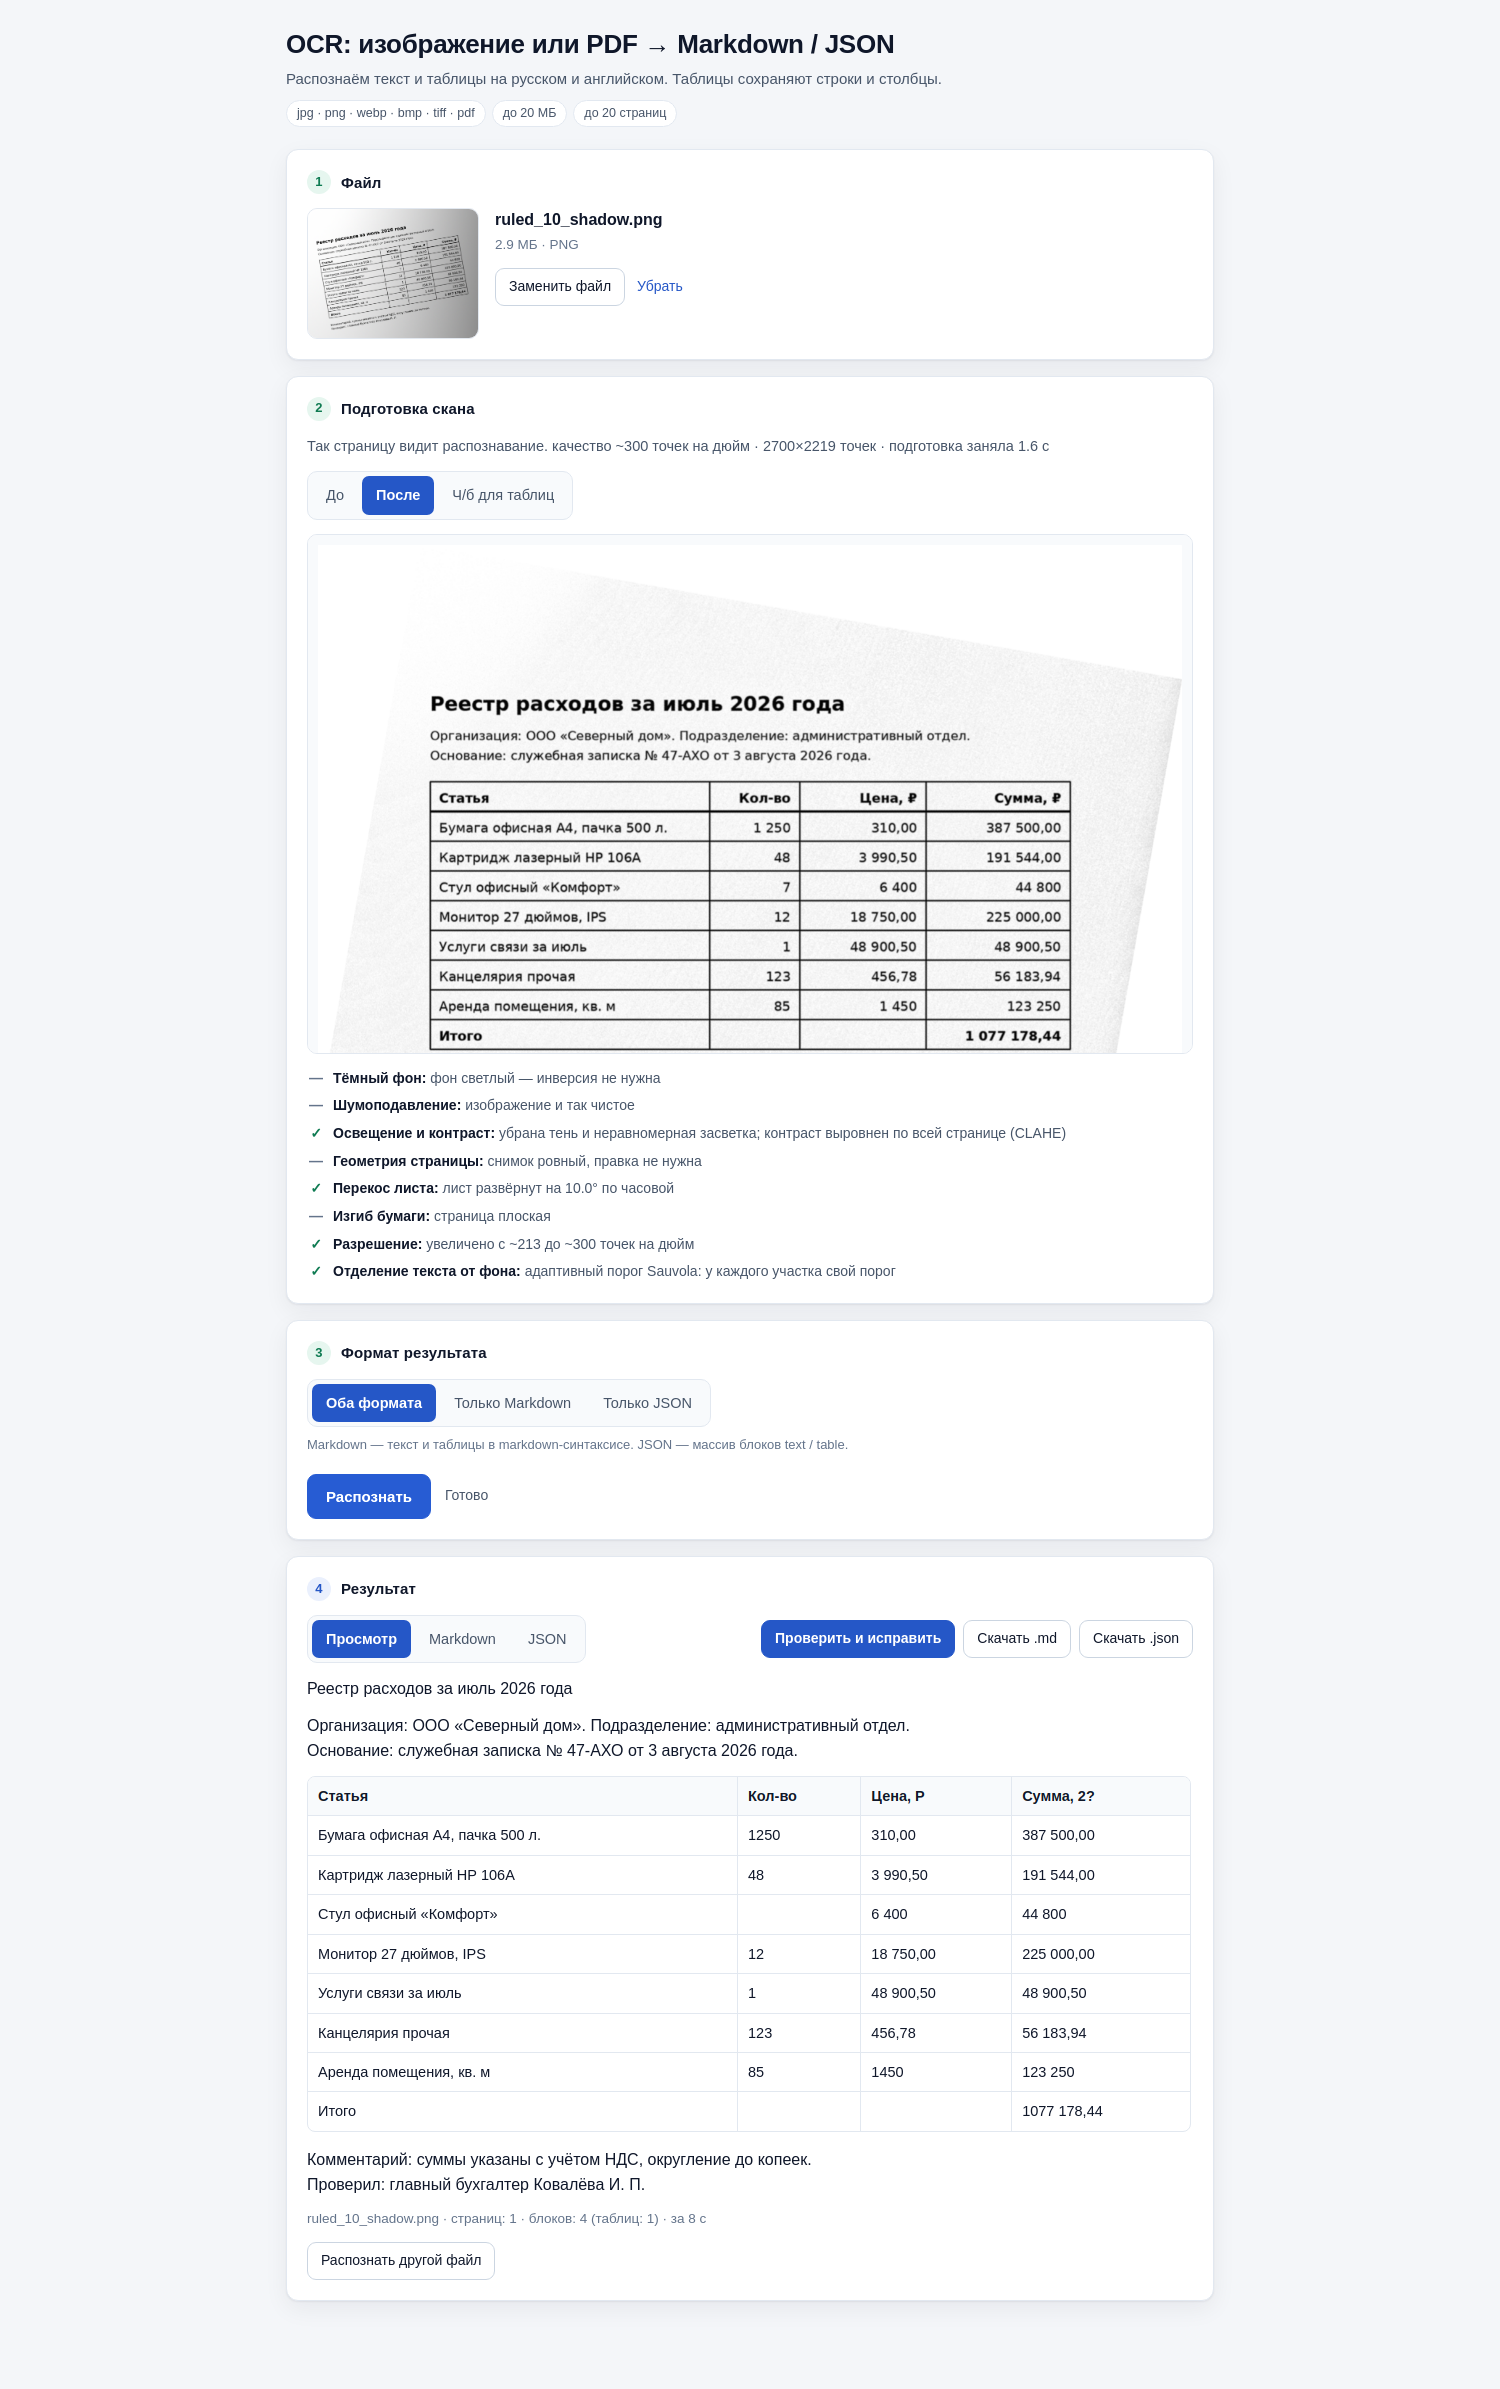Image resolution: width=1500 pixels, height=2389 pixels.
Task: Click the Цена, Р column header
Action: pyautogui.click(x=935, y=1796)
